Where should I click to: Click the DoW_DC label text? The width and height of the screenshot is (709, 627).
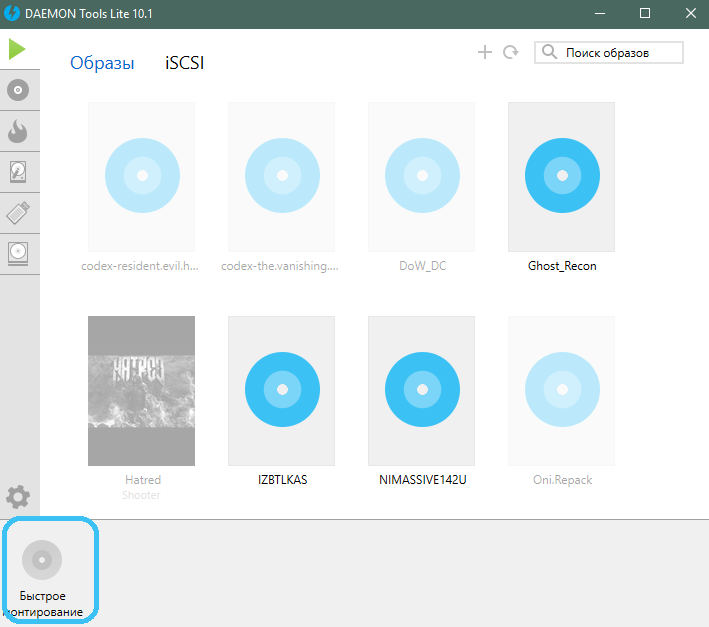pos(423,266)
